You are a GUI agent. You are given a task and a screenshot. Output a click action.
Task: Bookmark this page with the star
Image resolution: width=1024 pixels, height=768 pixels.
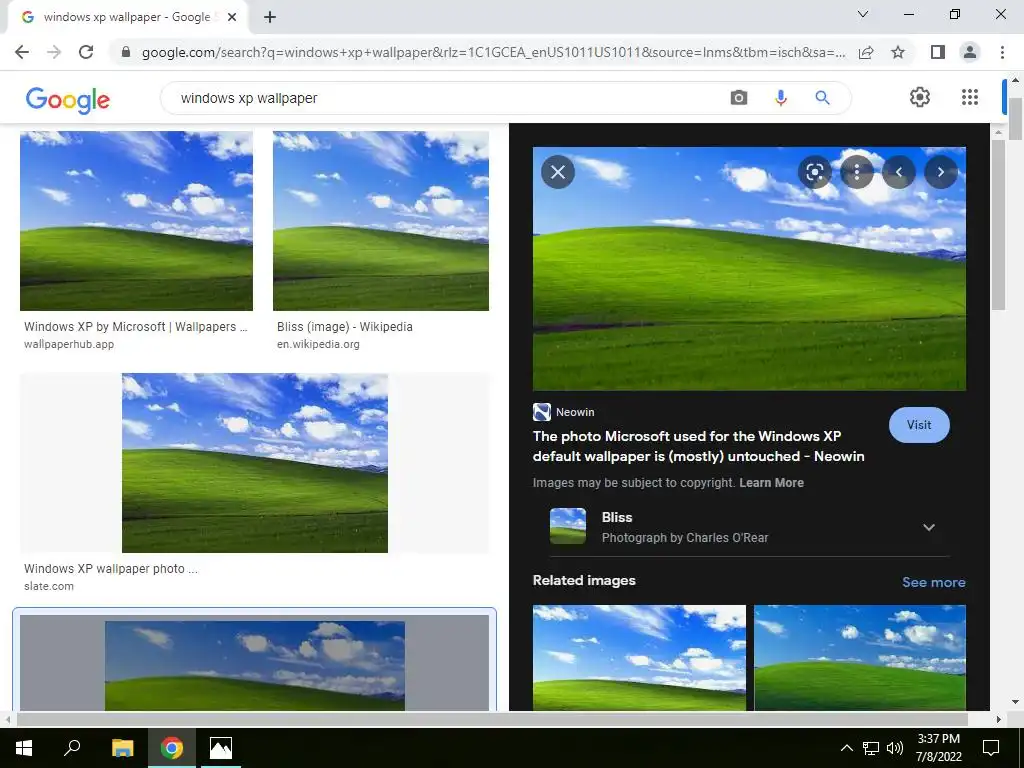click(x=898, y=52)
